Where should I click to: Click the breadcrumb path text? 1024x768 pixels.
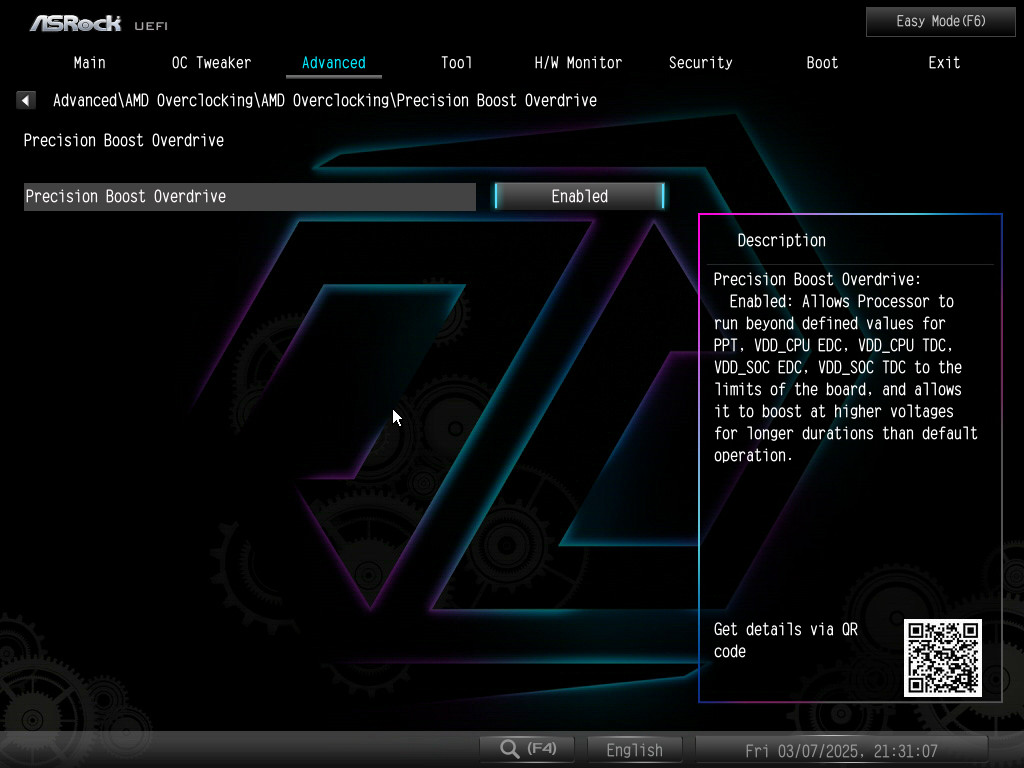coord(325,101)
